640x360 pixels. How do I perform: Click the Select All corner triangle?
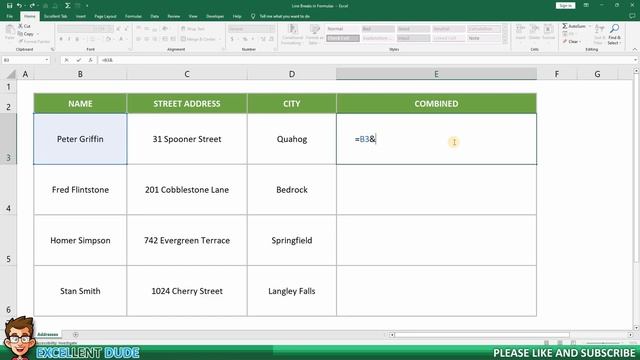[11, 74]
